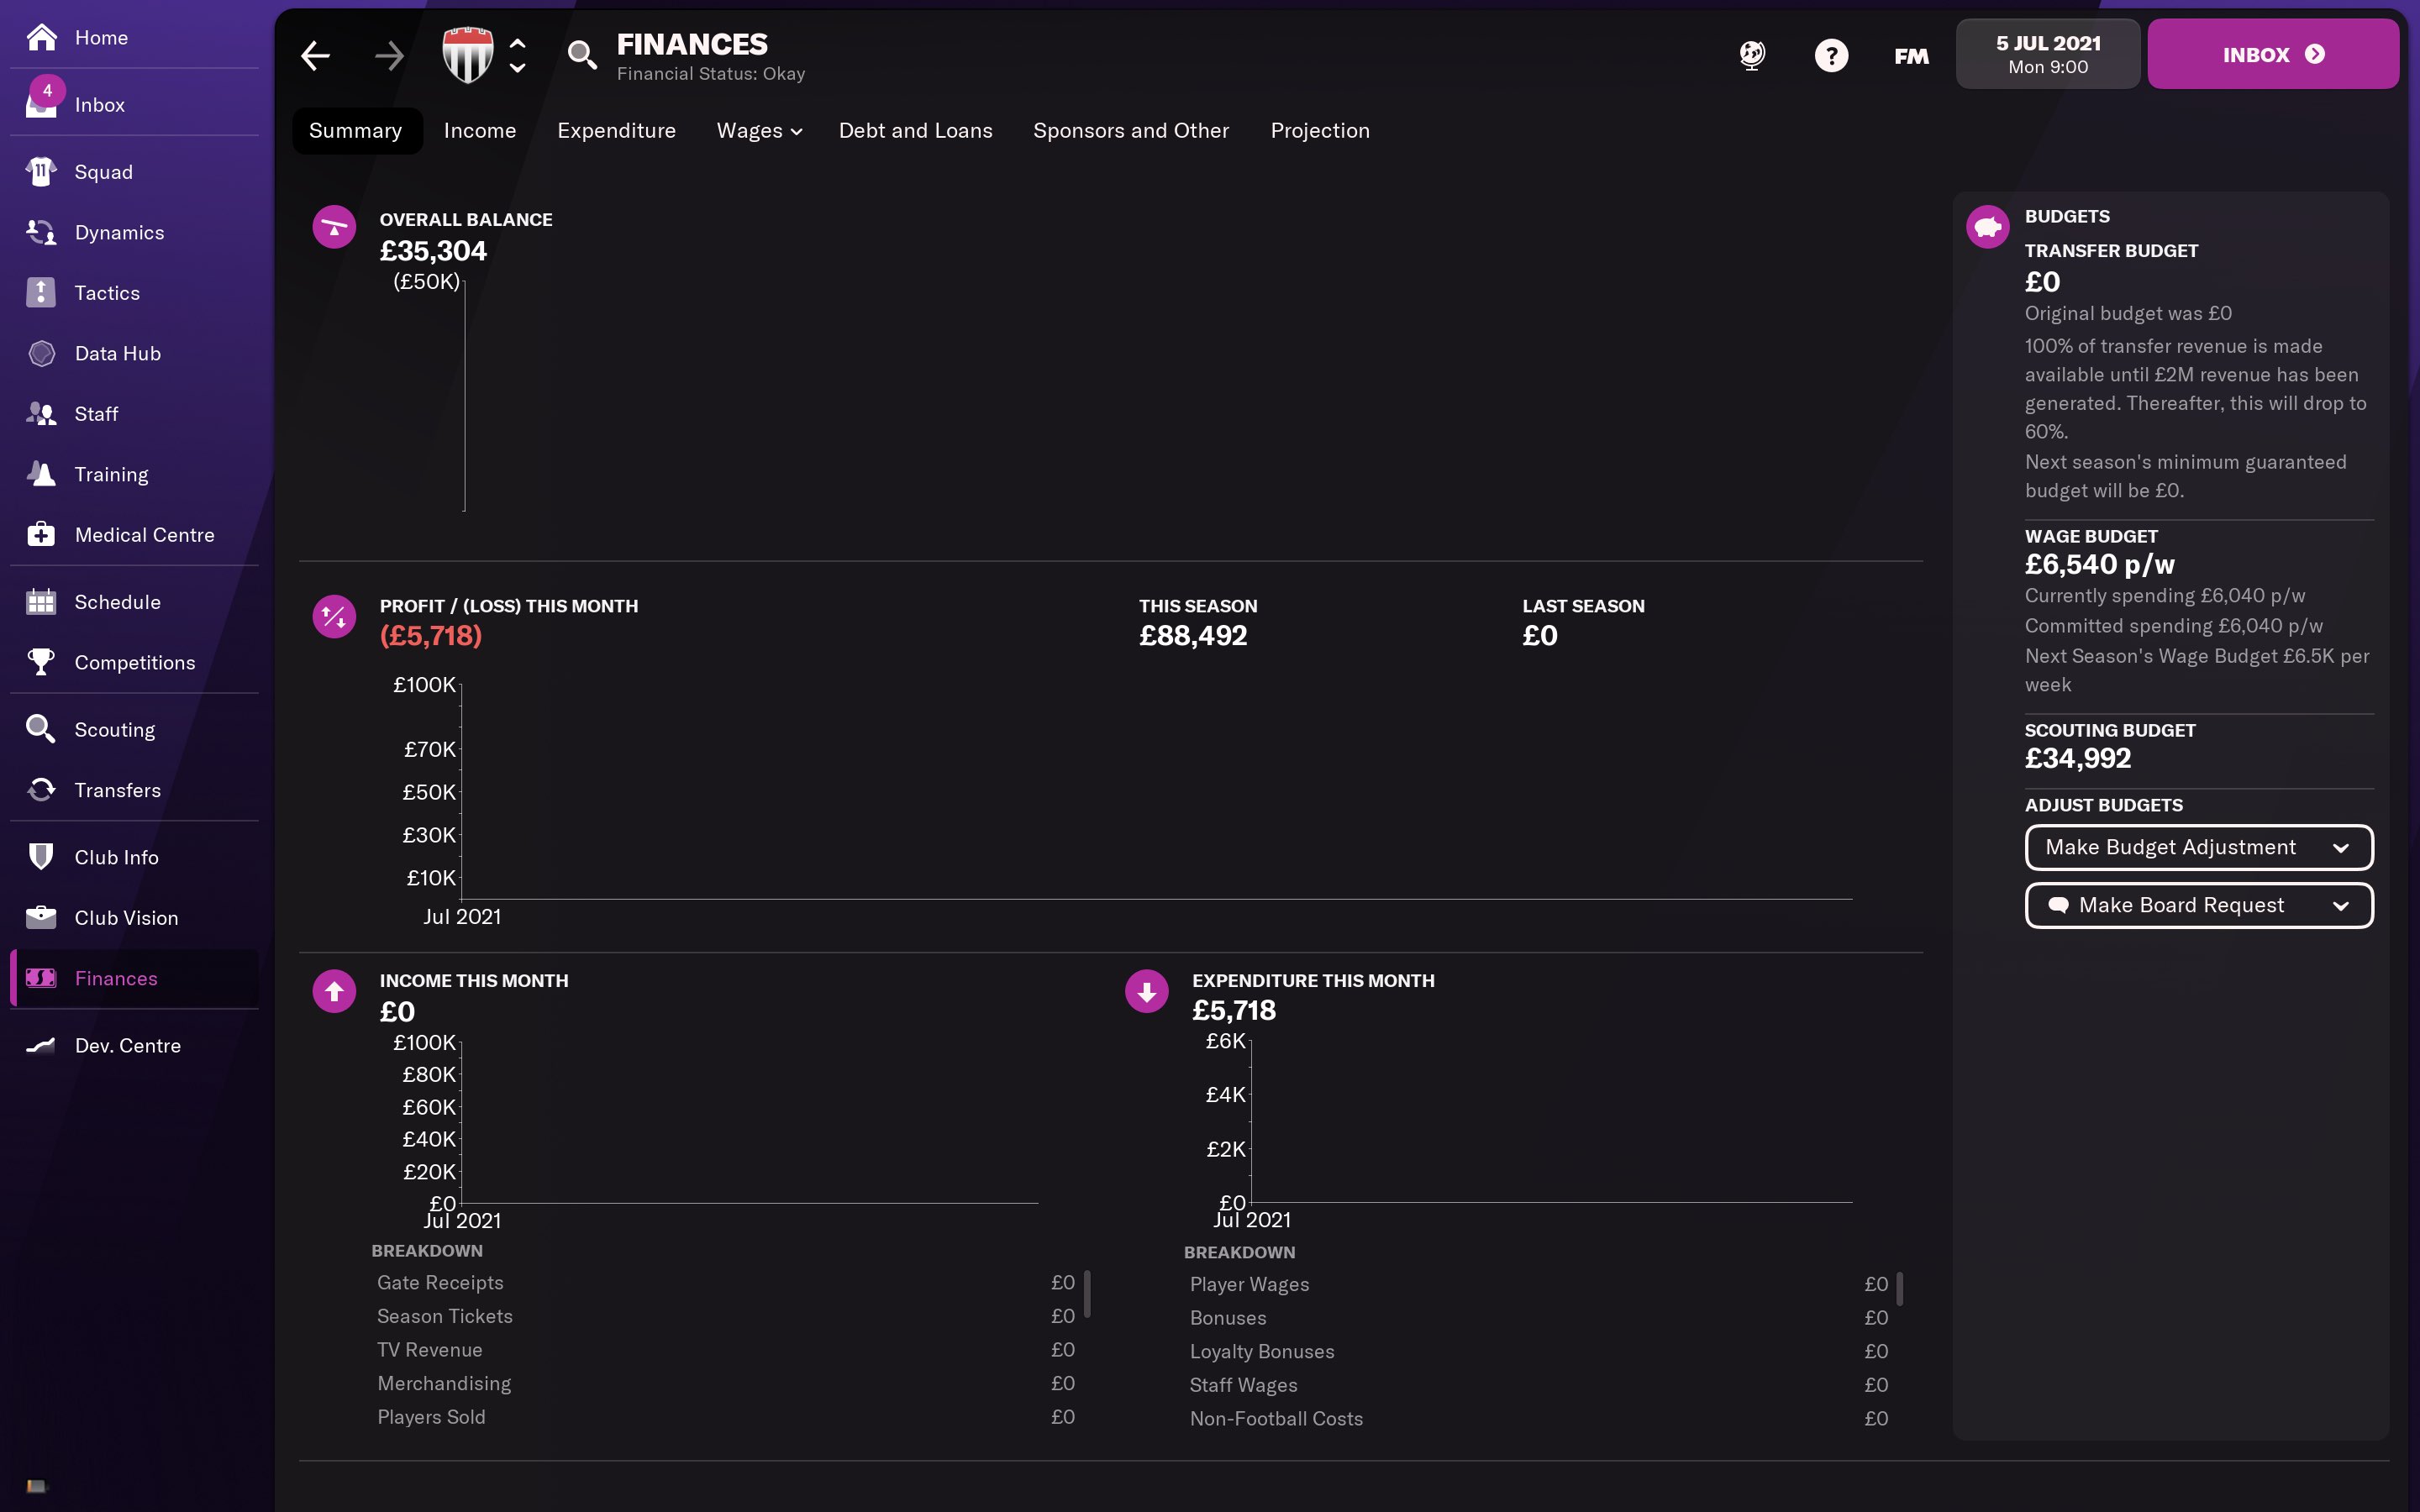Open the FM menu logo
Screen dimensions: 2420x1512
(x=1911, y=56)
